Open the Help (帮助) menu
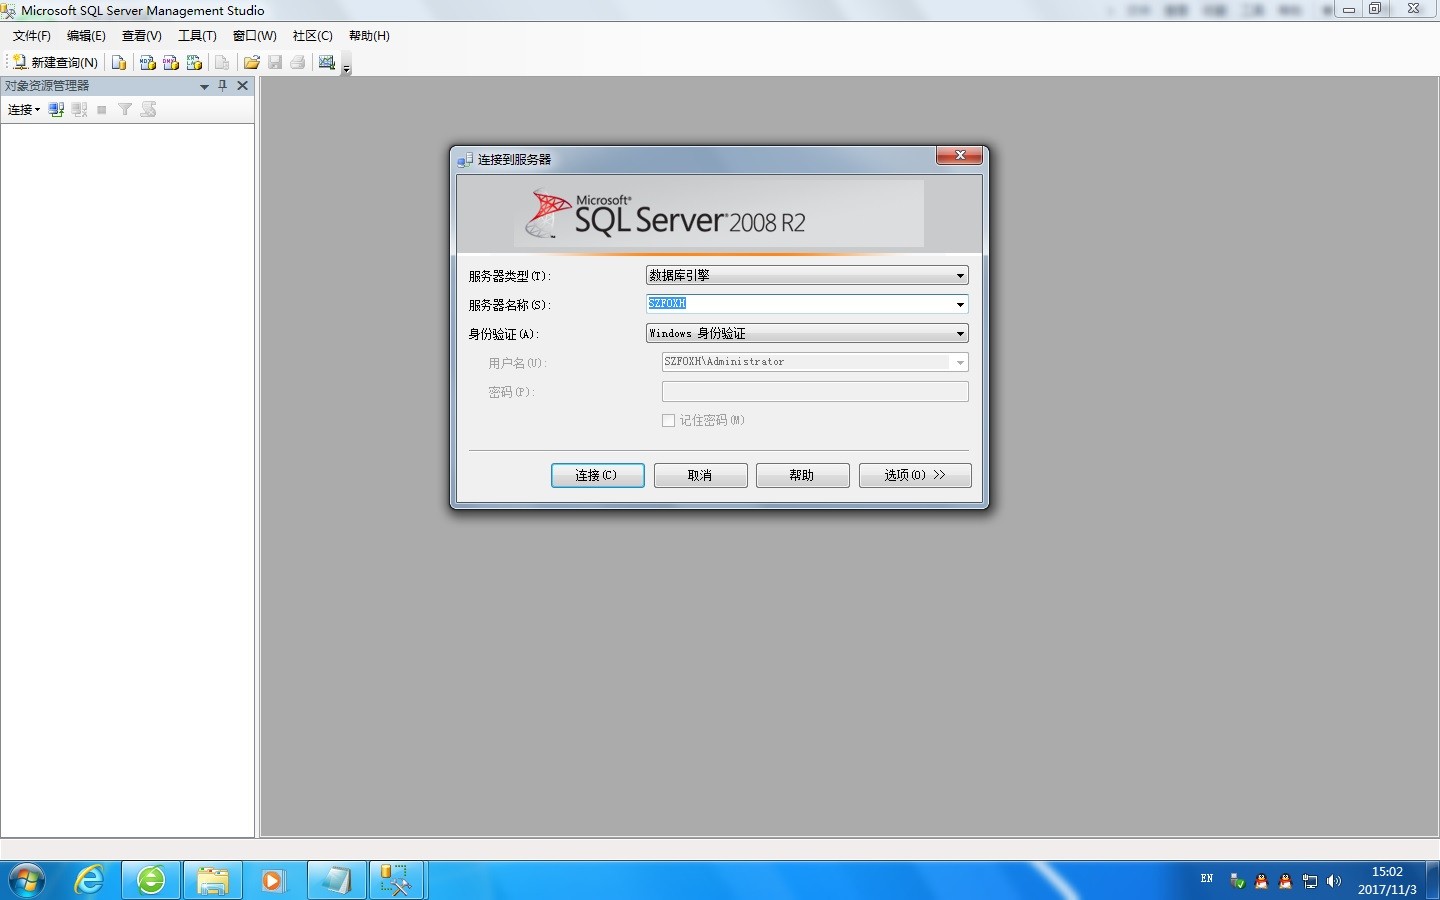Screen dimensions: 1440x900 (x=369, y=36)
